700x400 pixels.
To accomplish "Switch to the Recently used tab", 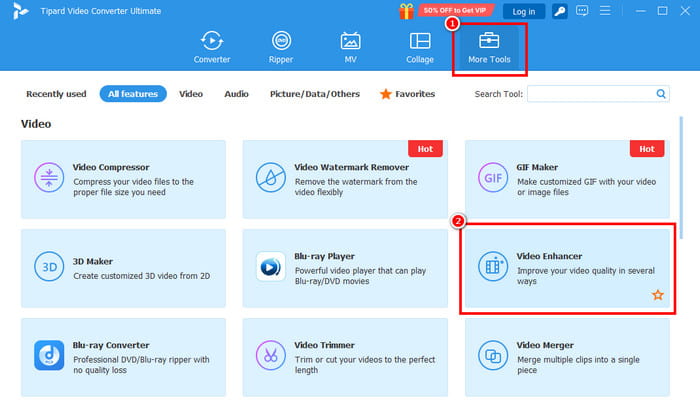I will tap(55, 94).
